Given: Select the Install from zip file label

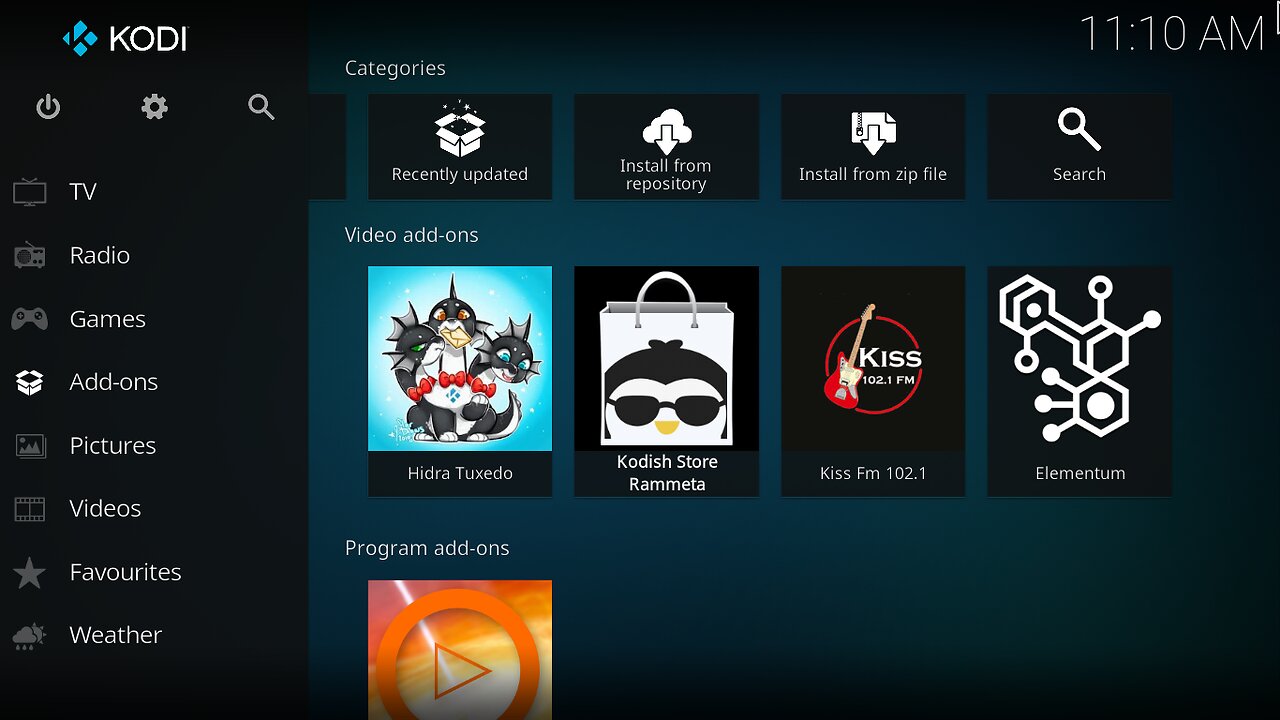Looking at the screenshot, I should [873, 175].
